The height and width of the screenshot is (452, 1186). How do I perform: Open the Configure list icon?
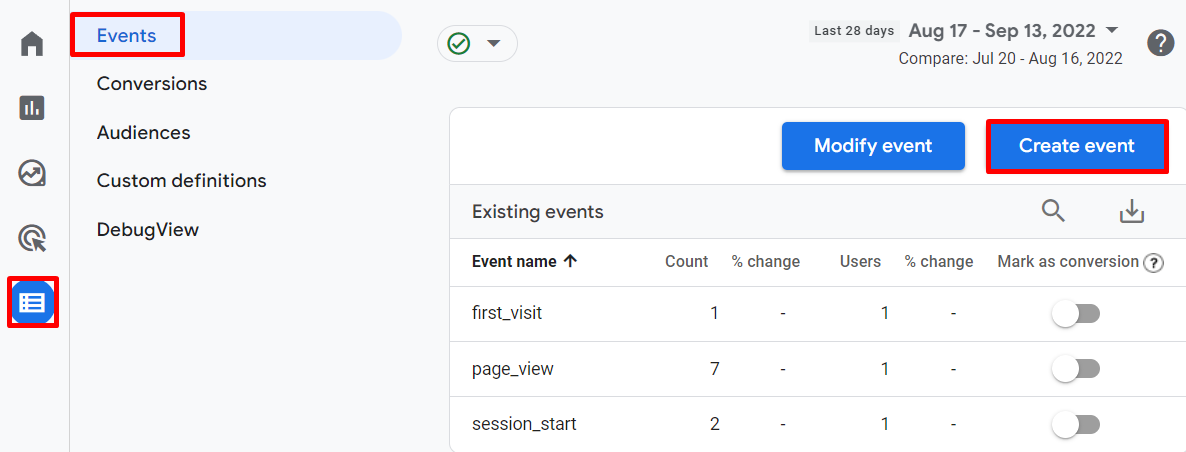[33, 302]
